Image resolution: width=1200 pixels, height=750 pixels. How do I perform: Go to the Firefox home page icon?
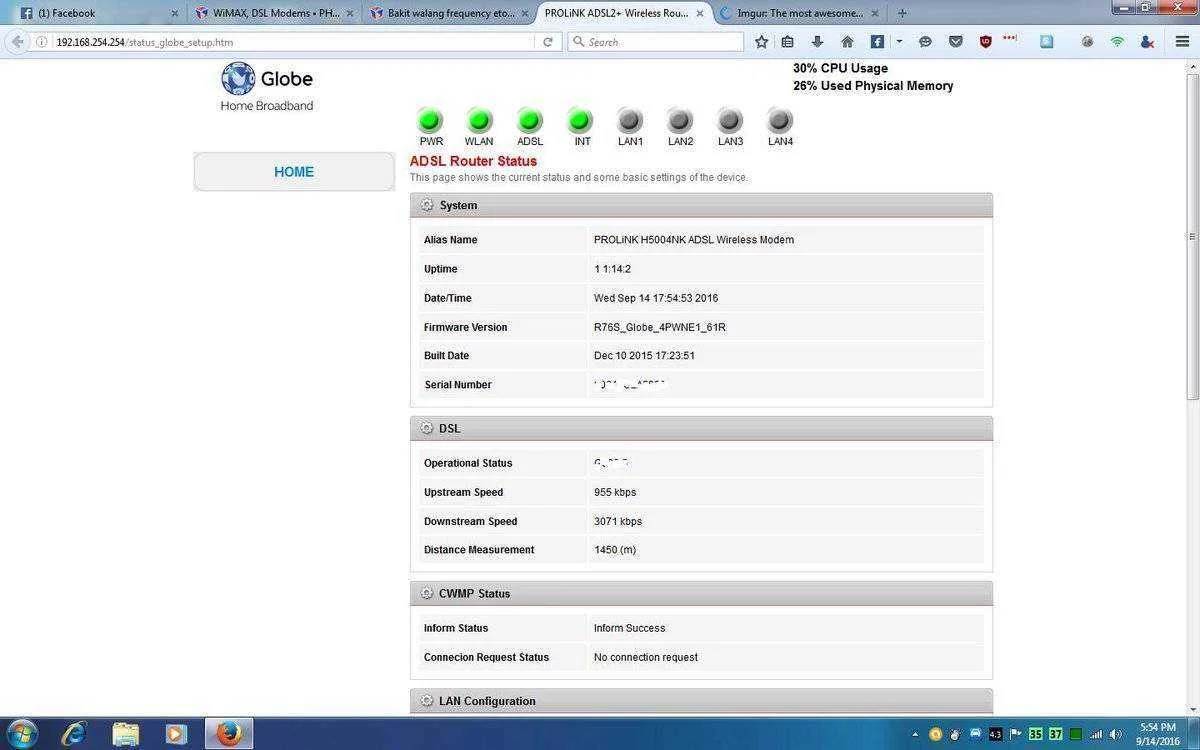(847, 42)
